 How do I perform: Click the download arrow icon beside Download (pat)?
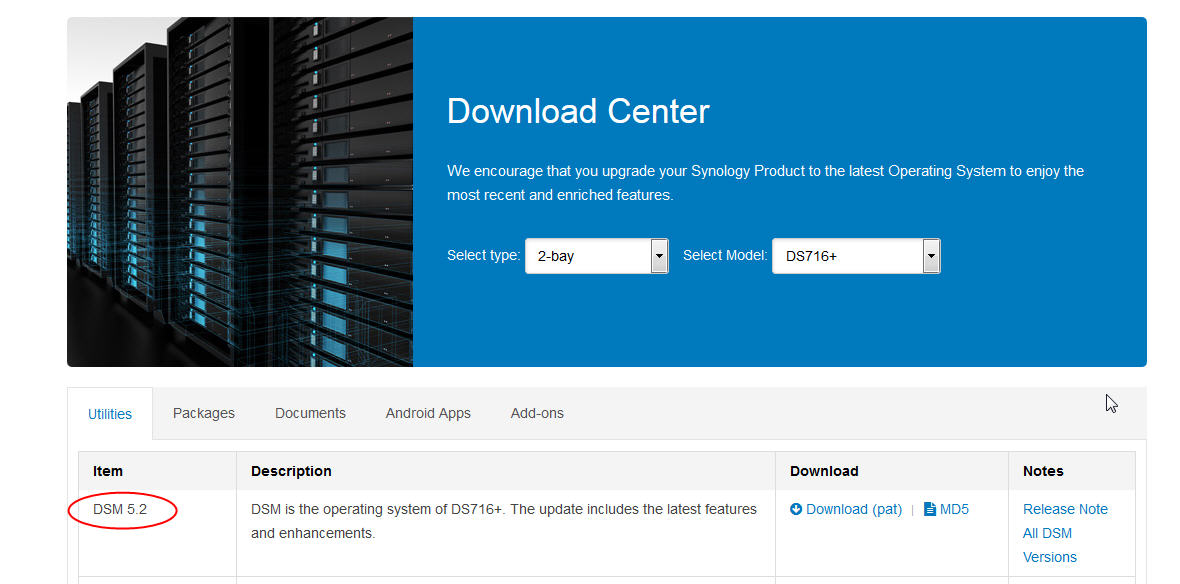point(796,509)
